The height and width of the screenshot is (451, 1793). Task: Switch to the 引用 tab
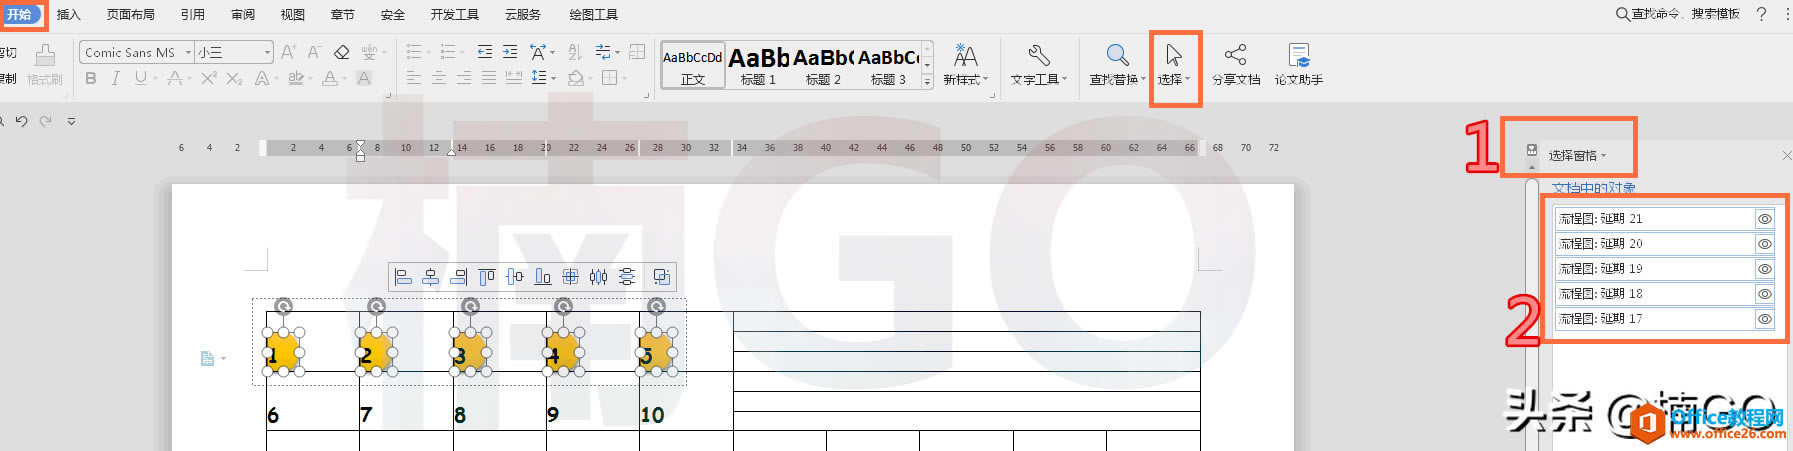click(192, 14)
